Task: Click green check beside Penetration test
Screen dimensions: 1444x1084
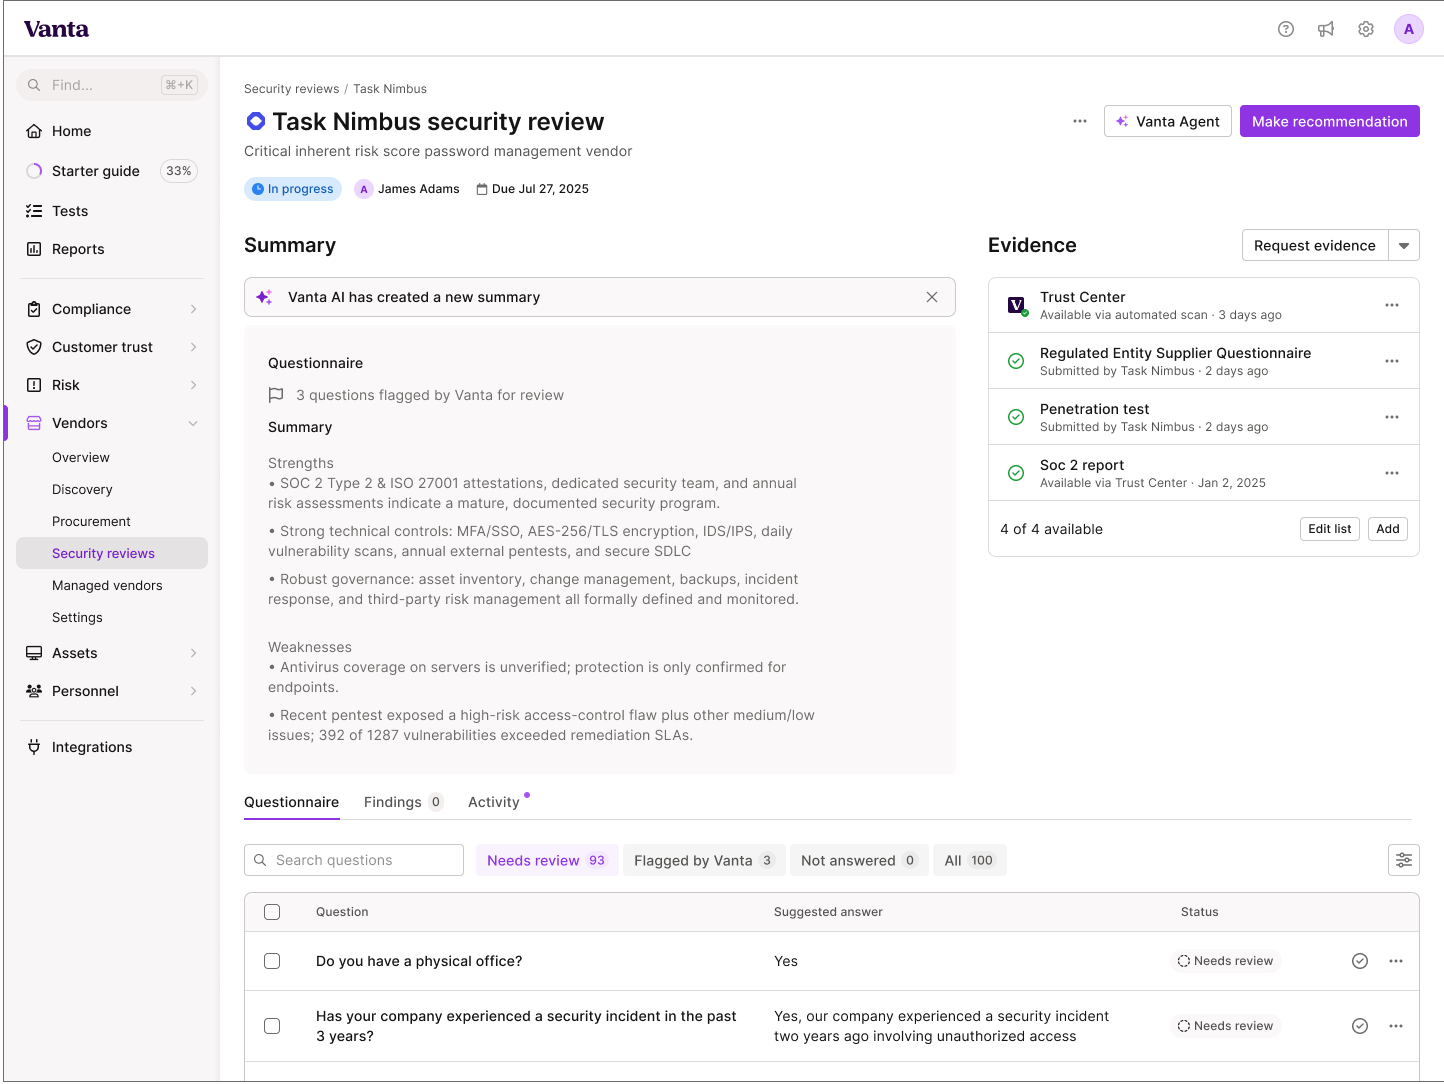Action: coord(1016,417)
